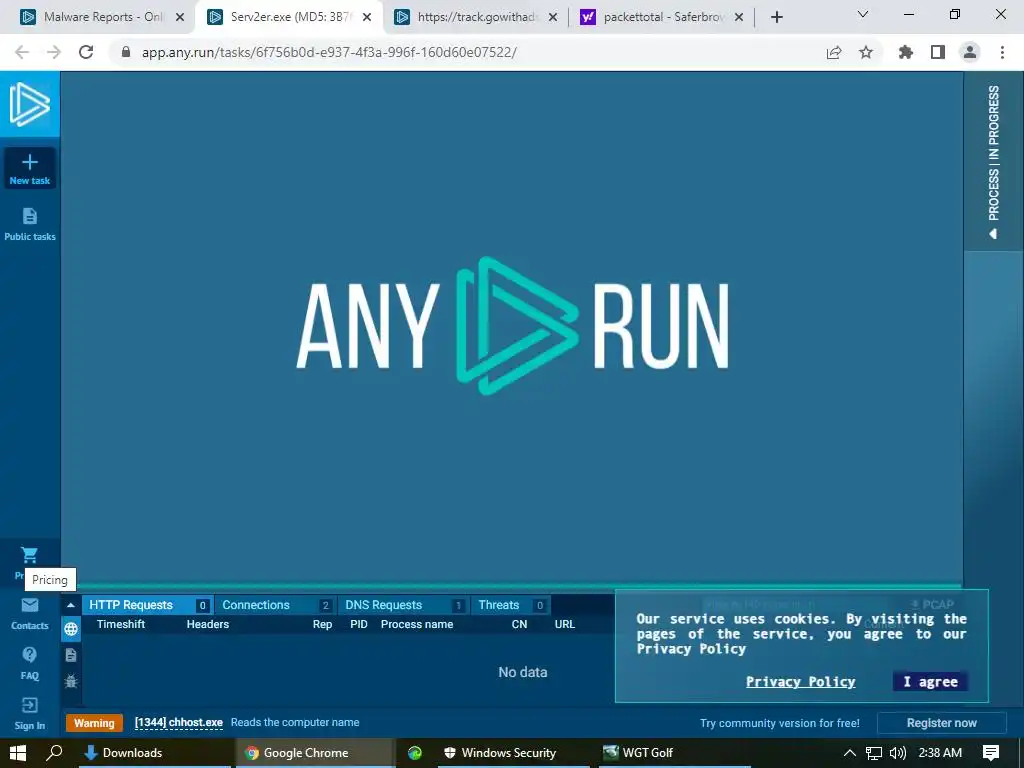Screen dimensions: 1024x768
Task: Click the Process name column header
Action: pos(417,624)
